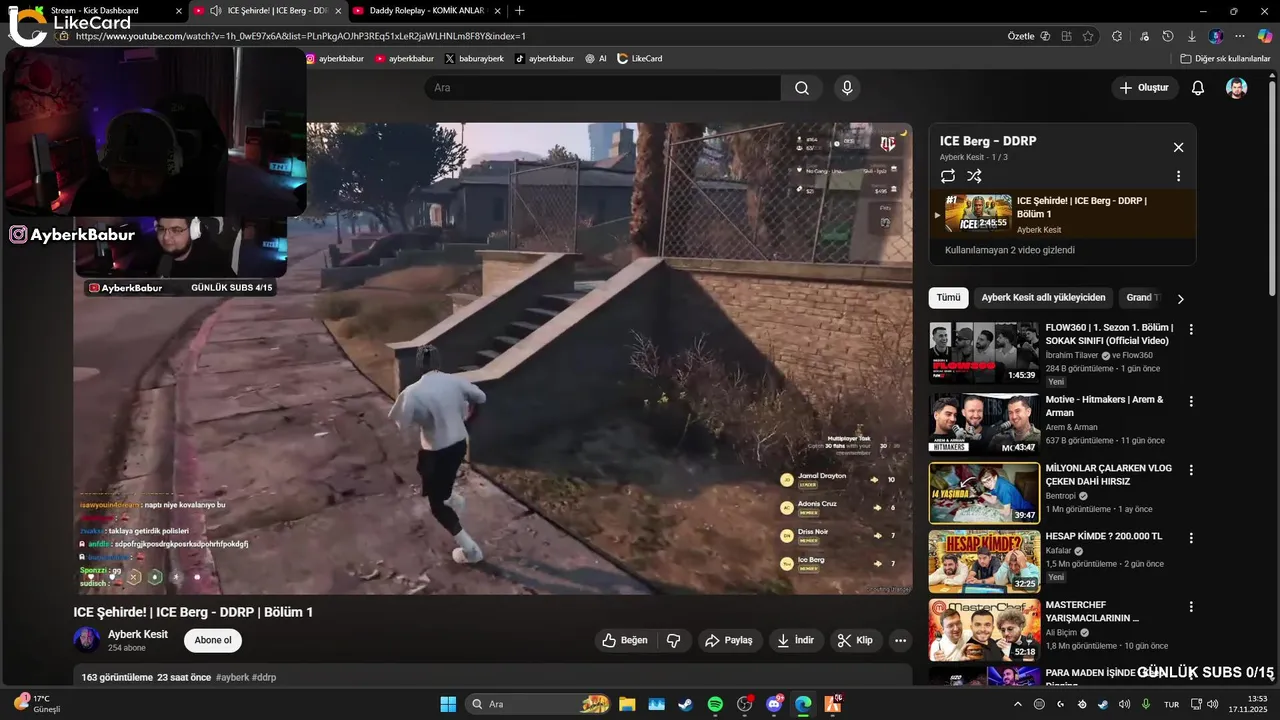Open the Ayberk Kesit channel name link
The height and width of the screenshot is (720, 1280).
[x=138, y=634]
